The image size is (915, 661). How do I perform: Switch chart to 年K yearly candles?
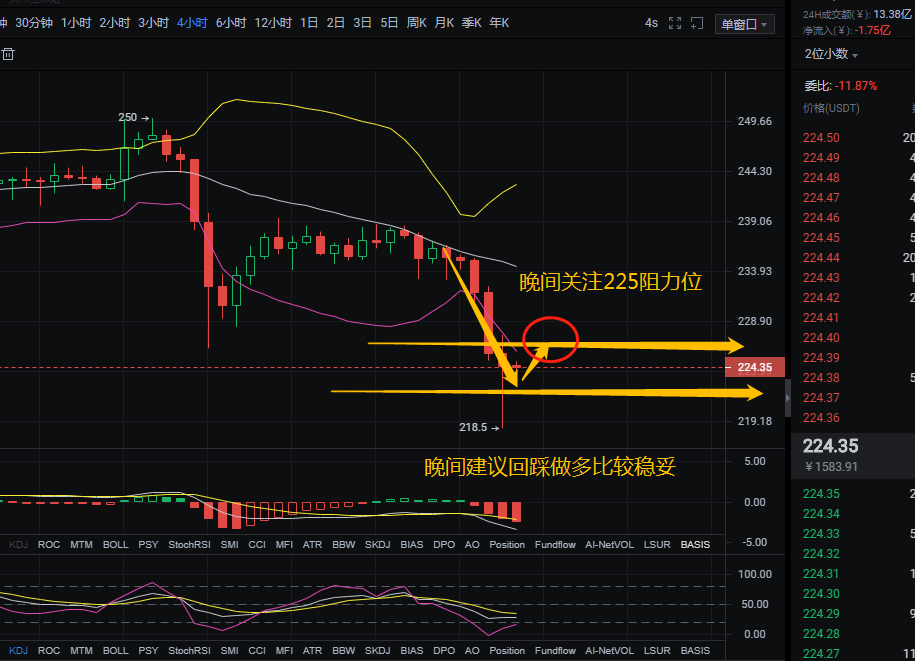coord(499,23)
